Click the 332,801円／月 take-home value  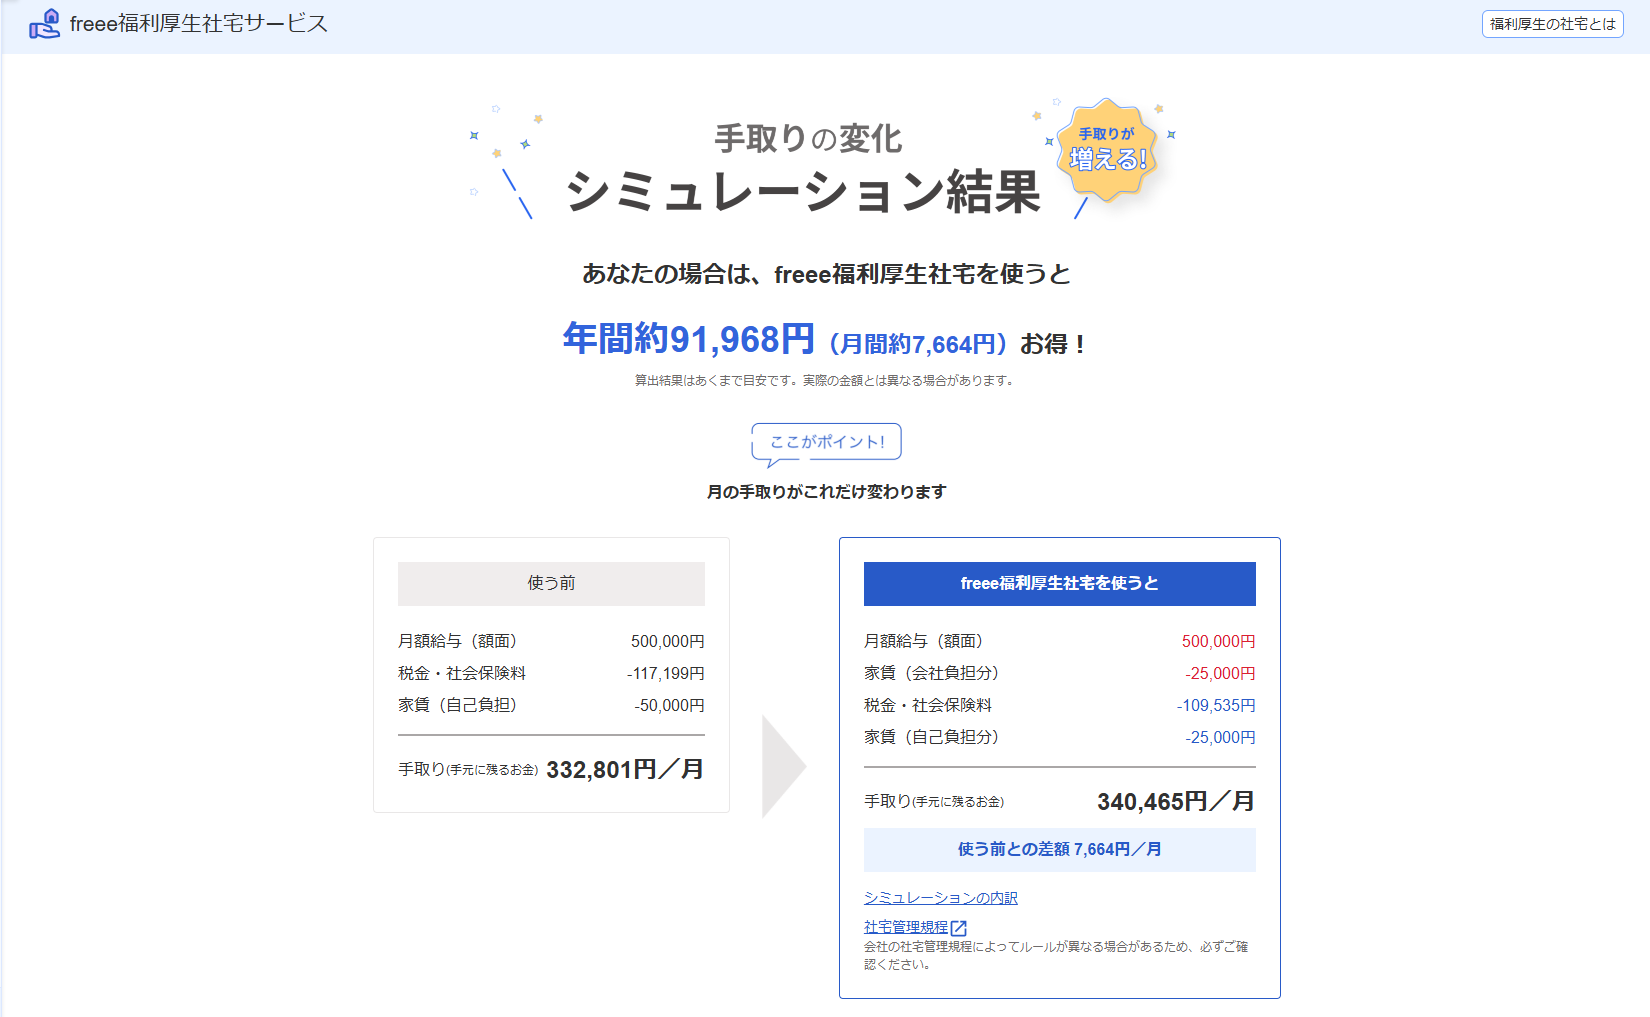[x=625, y=770]
